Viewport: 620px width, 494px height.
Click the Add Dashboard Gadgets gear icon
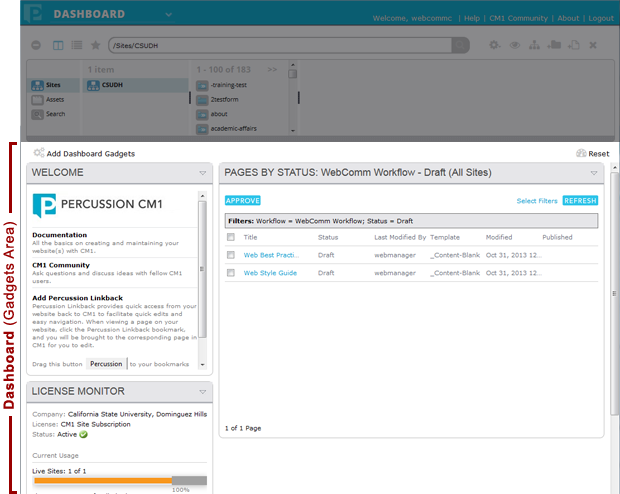tap(39, 153)
